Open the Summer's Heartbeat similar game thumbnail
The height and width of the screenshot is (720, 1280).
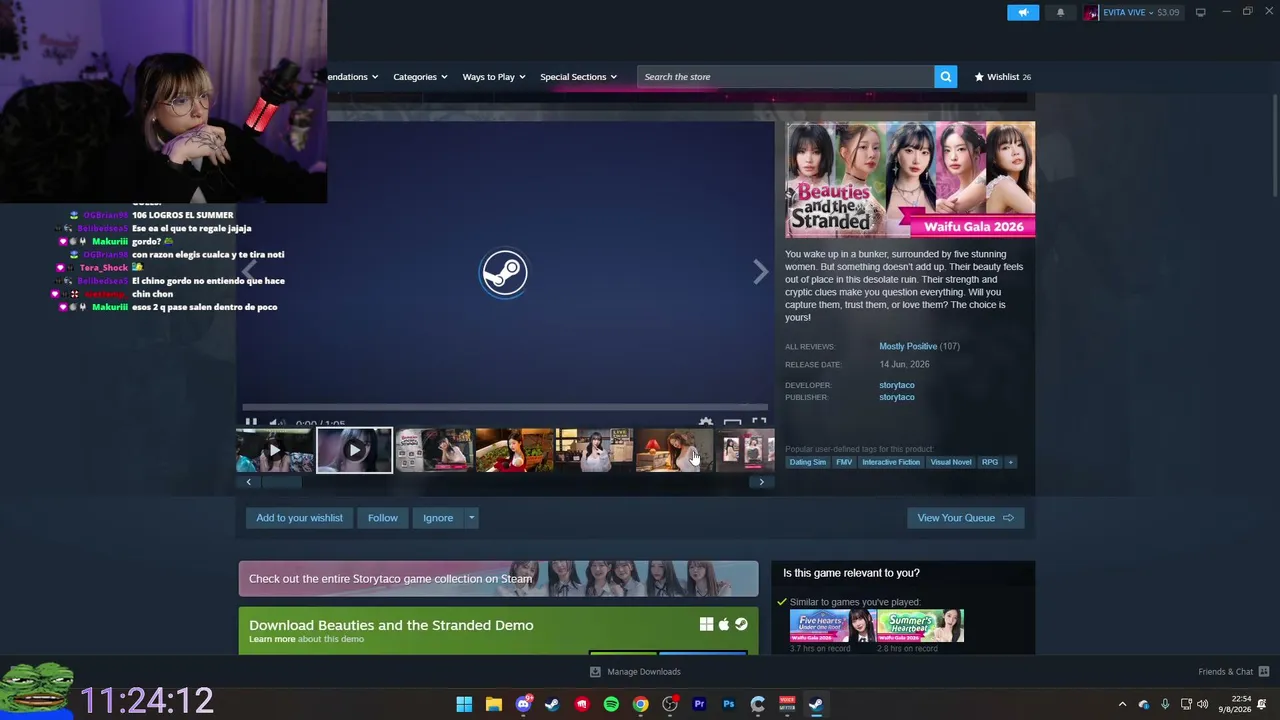(x=921, y=625)
